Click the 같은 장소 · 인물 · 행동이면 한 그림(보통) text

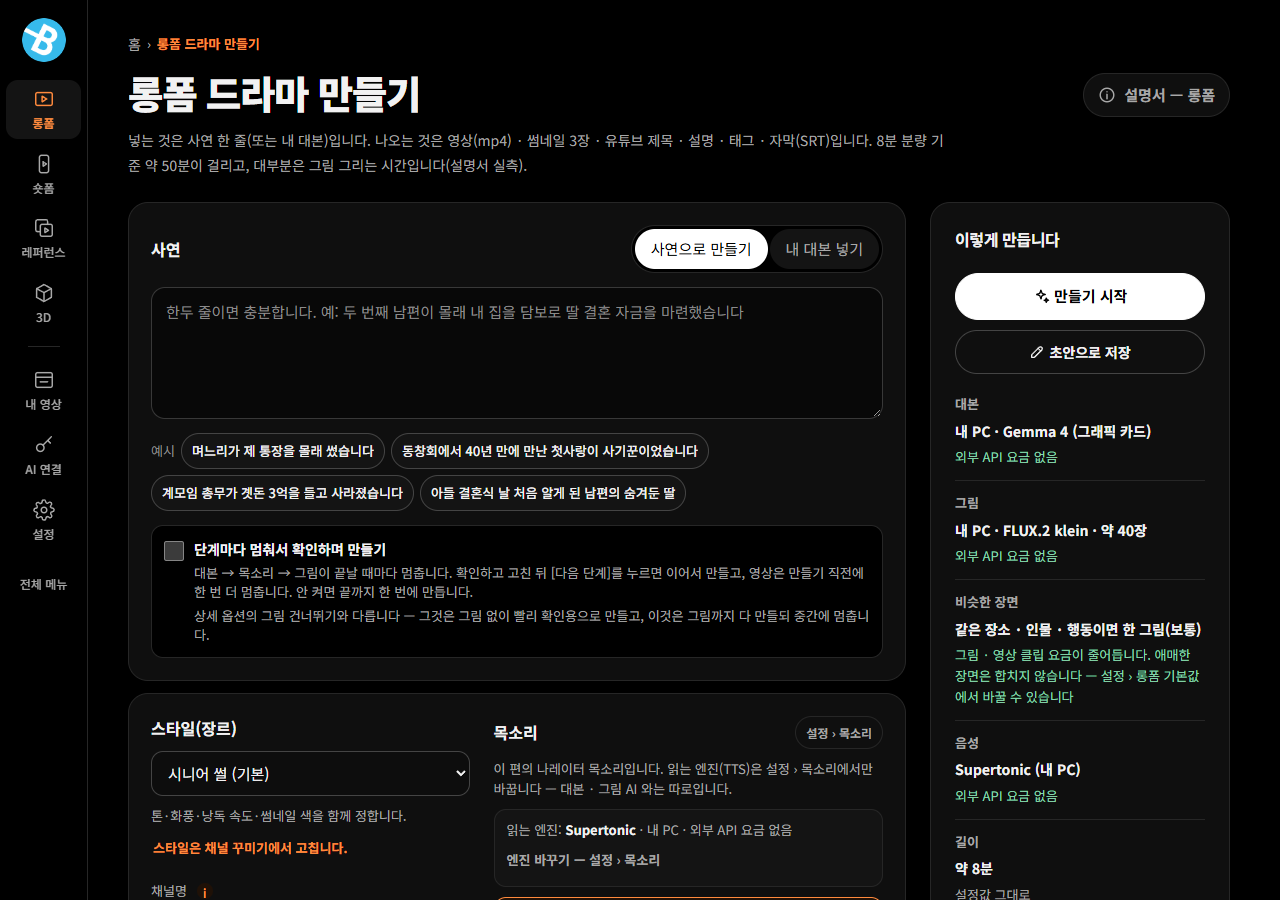(x=1078, y=630)
